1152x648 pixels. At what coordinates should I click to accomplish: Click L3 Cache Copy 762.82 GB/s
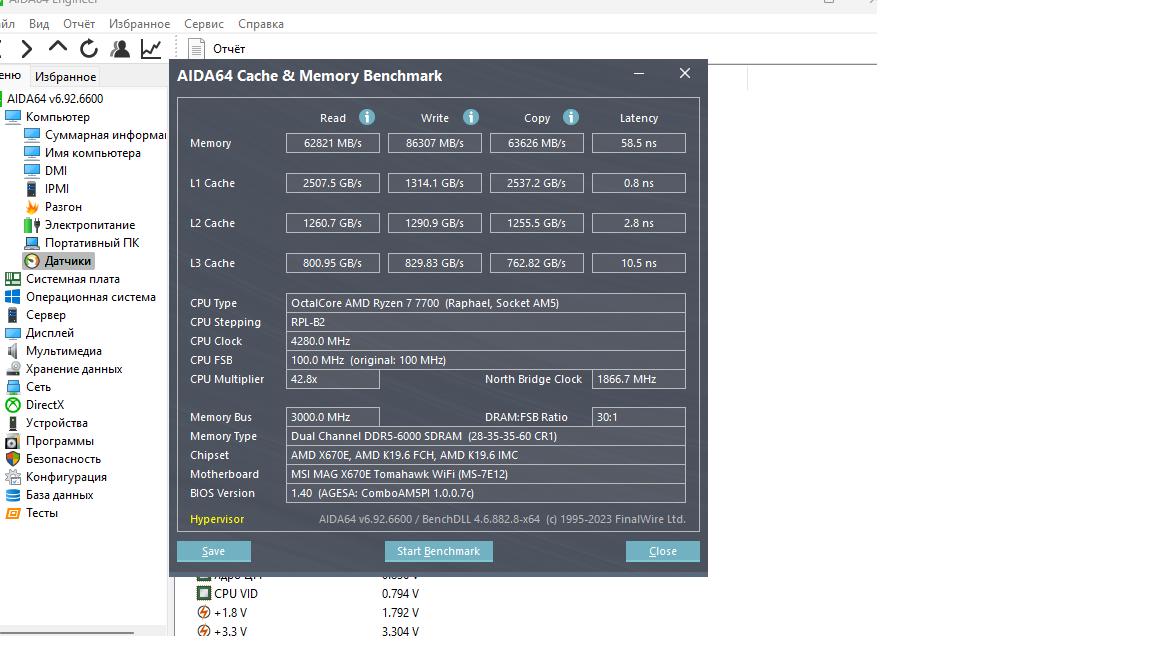537,263
